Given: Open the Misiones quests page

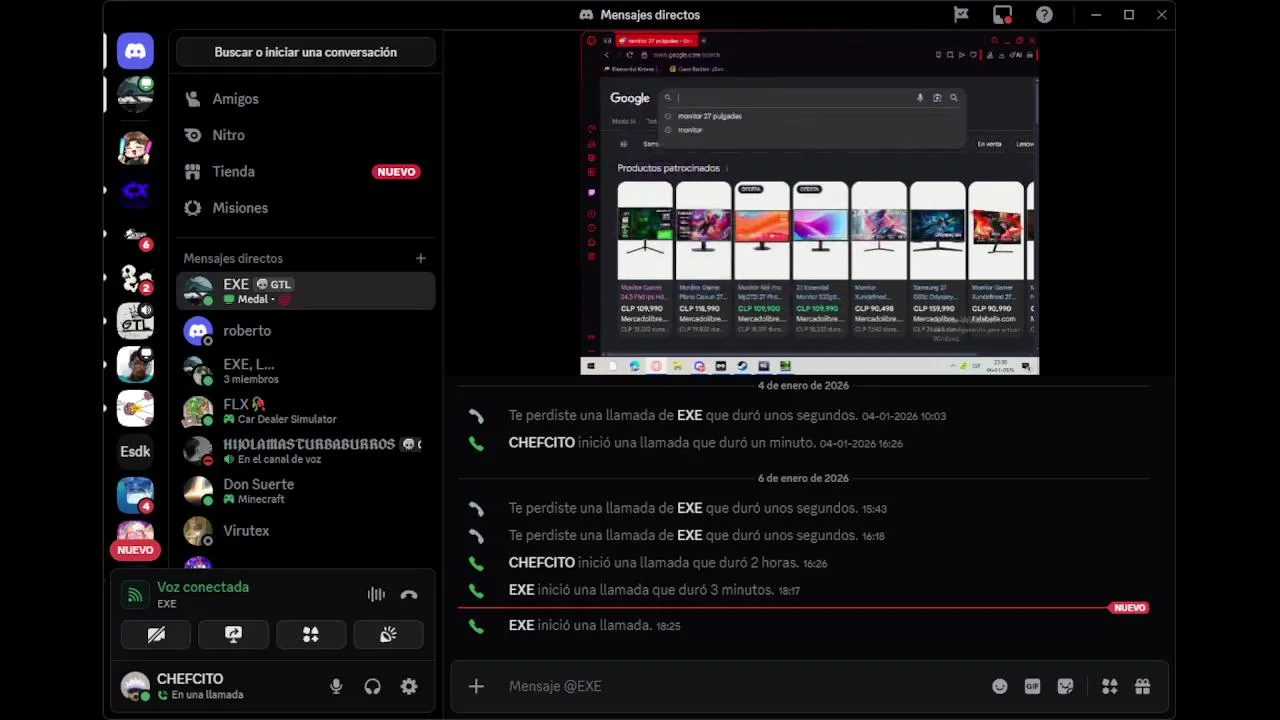Looking at the screenshot, I should tap(305, 208).
